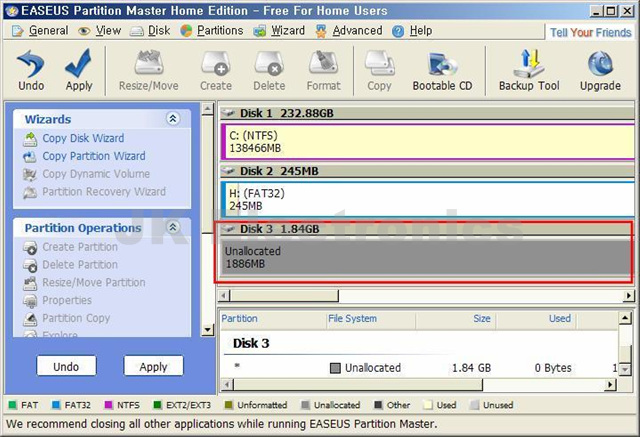Select the Resize/Move toolbar tool

coord(149,70)
